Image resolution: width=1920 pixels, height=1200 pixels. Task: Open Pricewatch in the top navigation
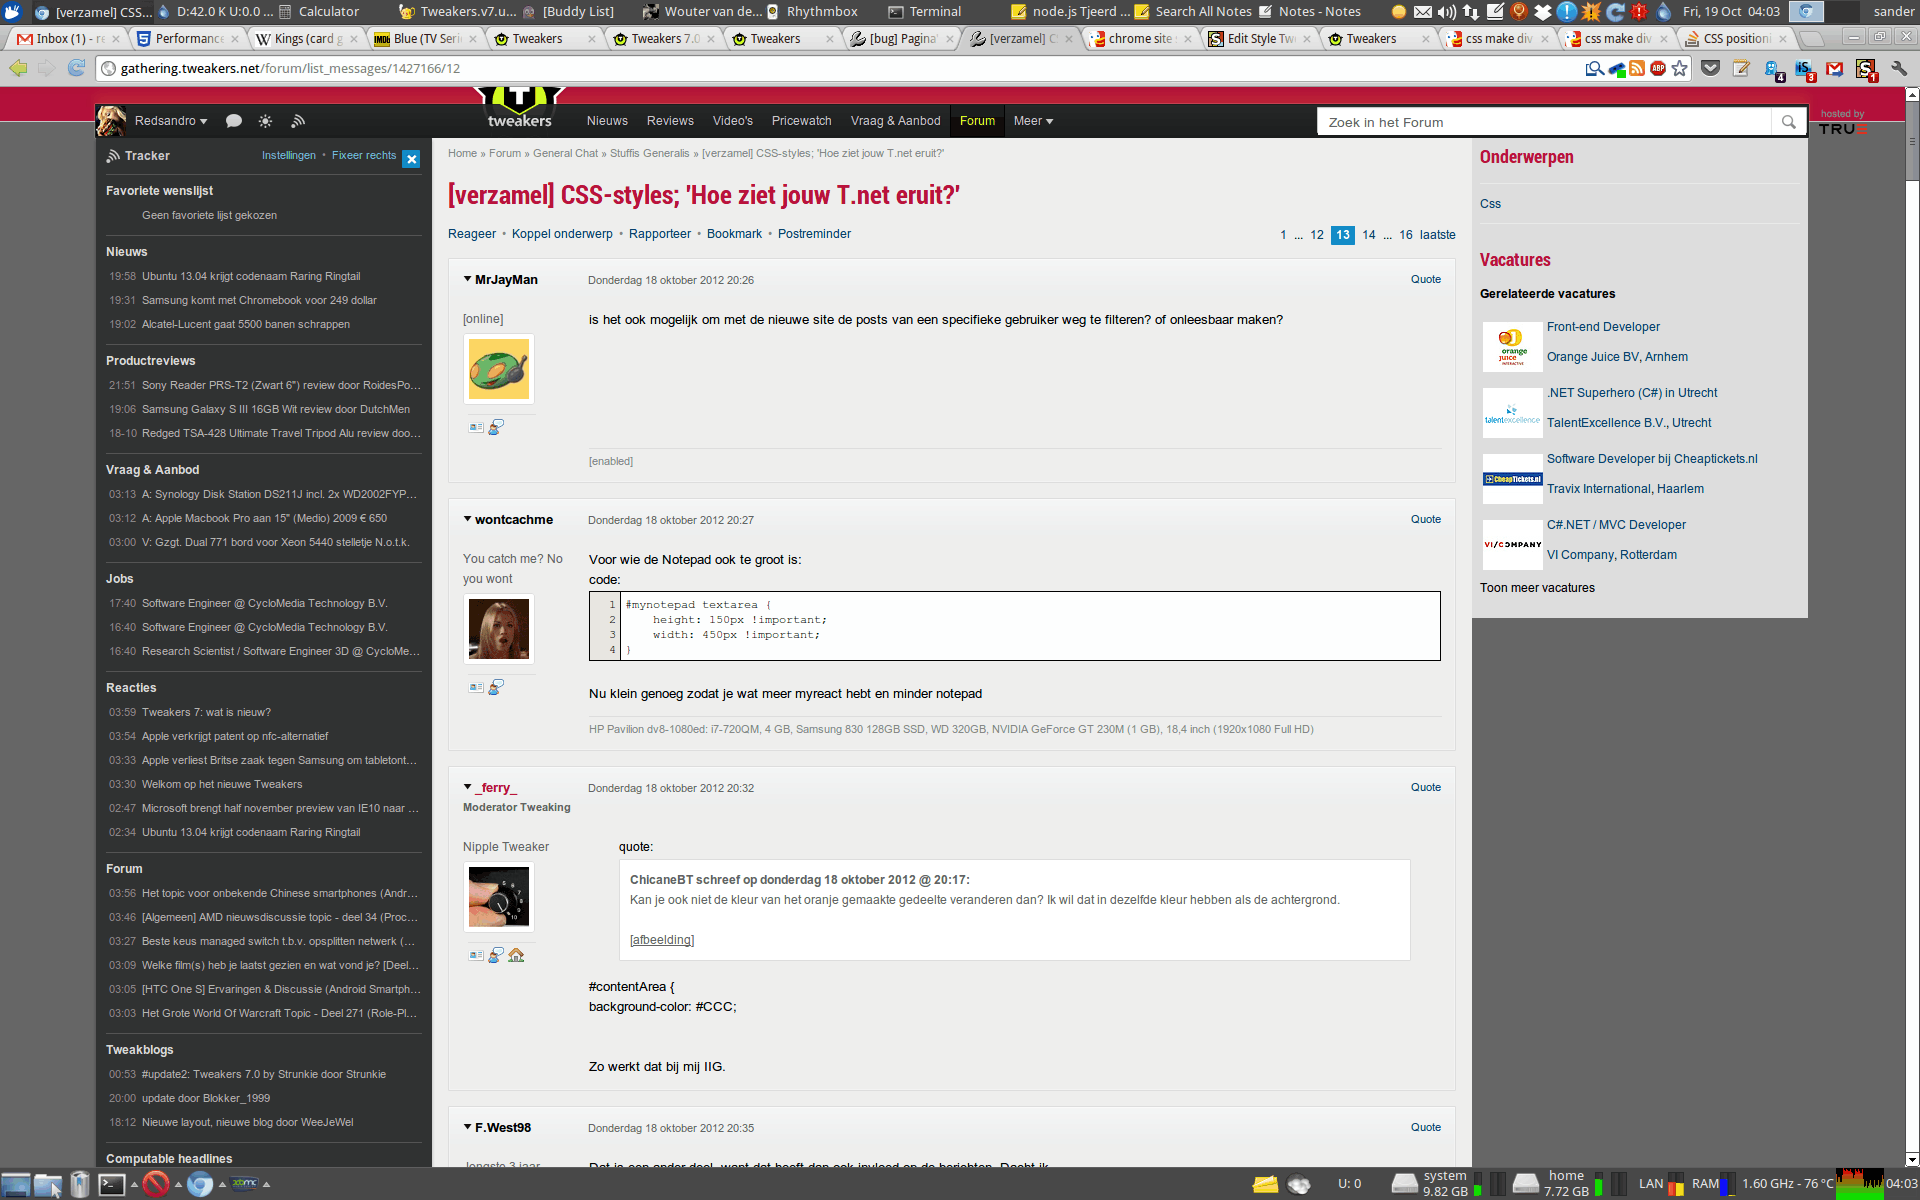point(801,121)
